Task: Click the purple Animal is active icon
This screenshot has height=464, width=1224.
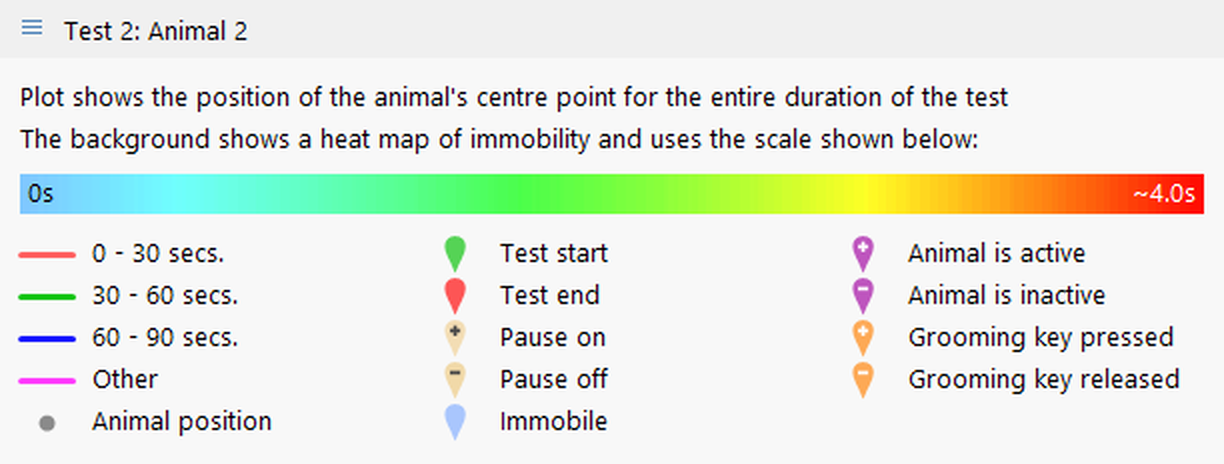Action: coord(863,254)
